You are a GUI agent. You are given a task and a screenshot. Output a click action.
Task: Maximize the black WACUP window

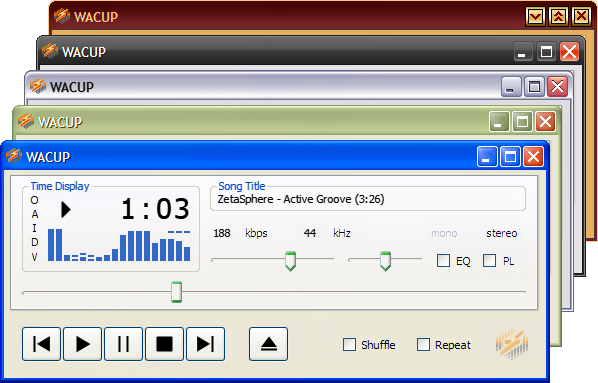[547, 51]
